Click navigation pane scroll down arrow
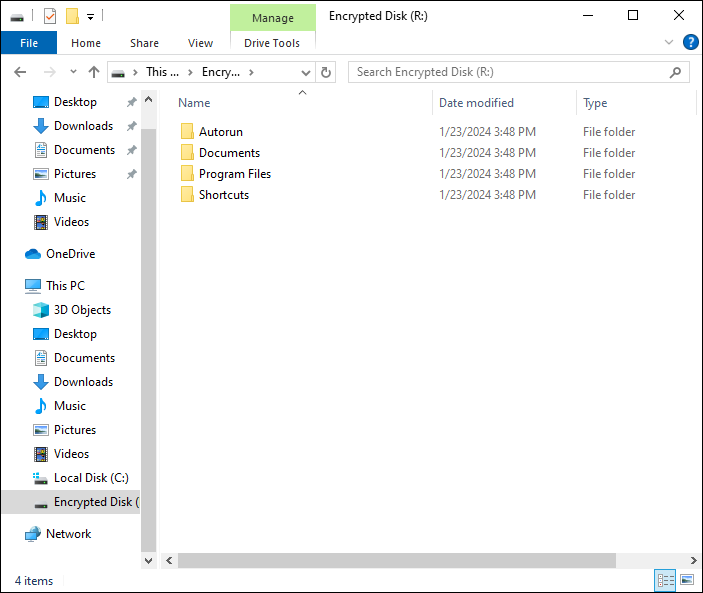Image resolution: width=703 pixels, height=593 pixels. click(x=148, y=561)
